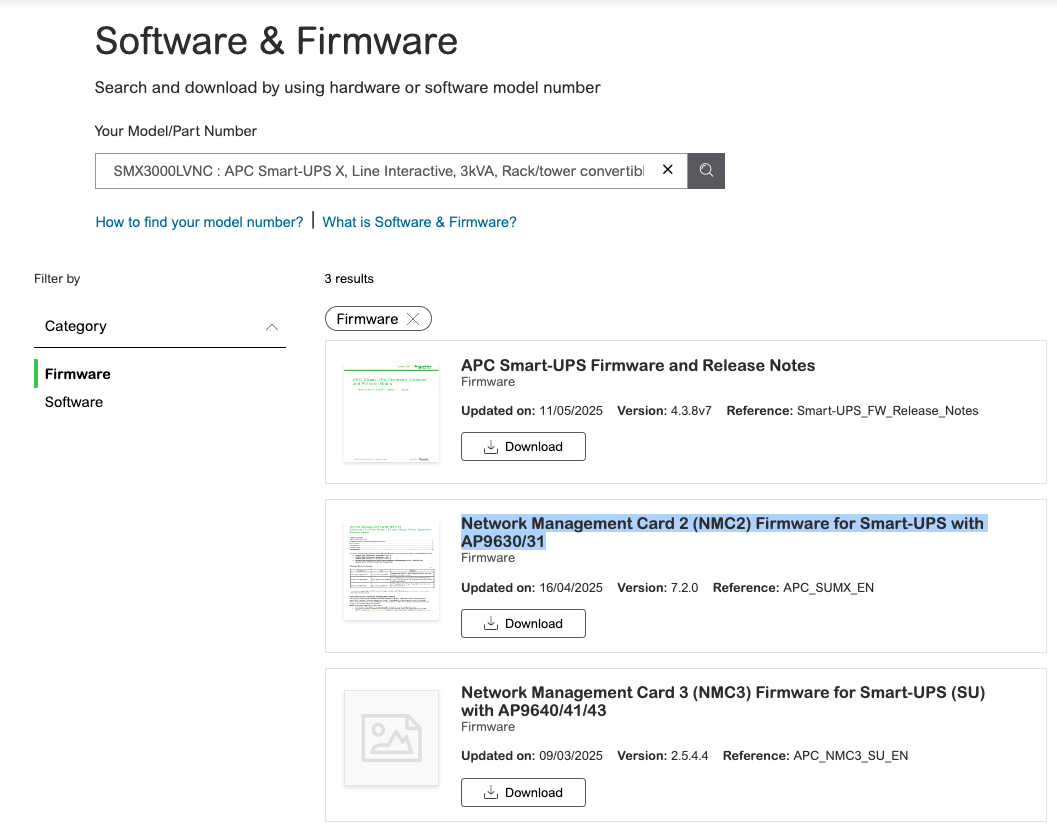Click the 'Your Model/Part Number' label

(175, 131)
